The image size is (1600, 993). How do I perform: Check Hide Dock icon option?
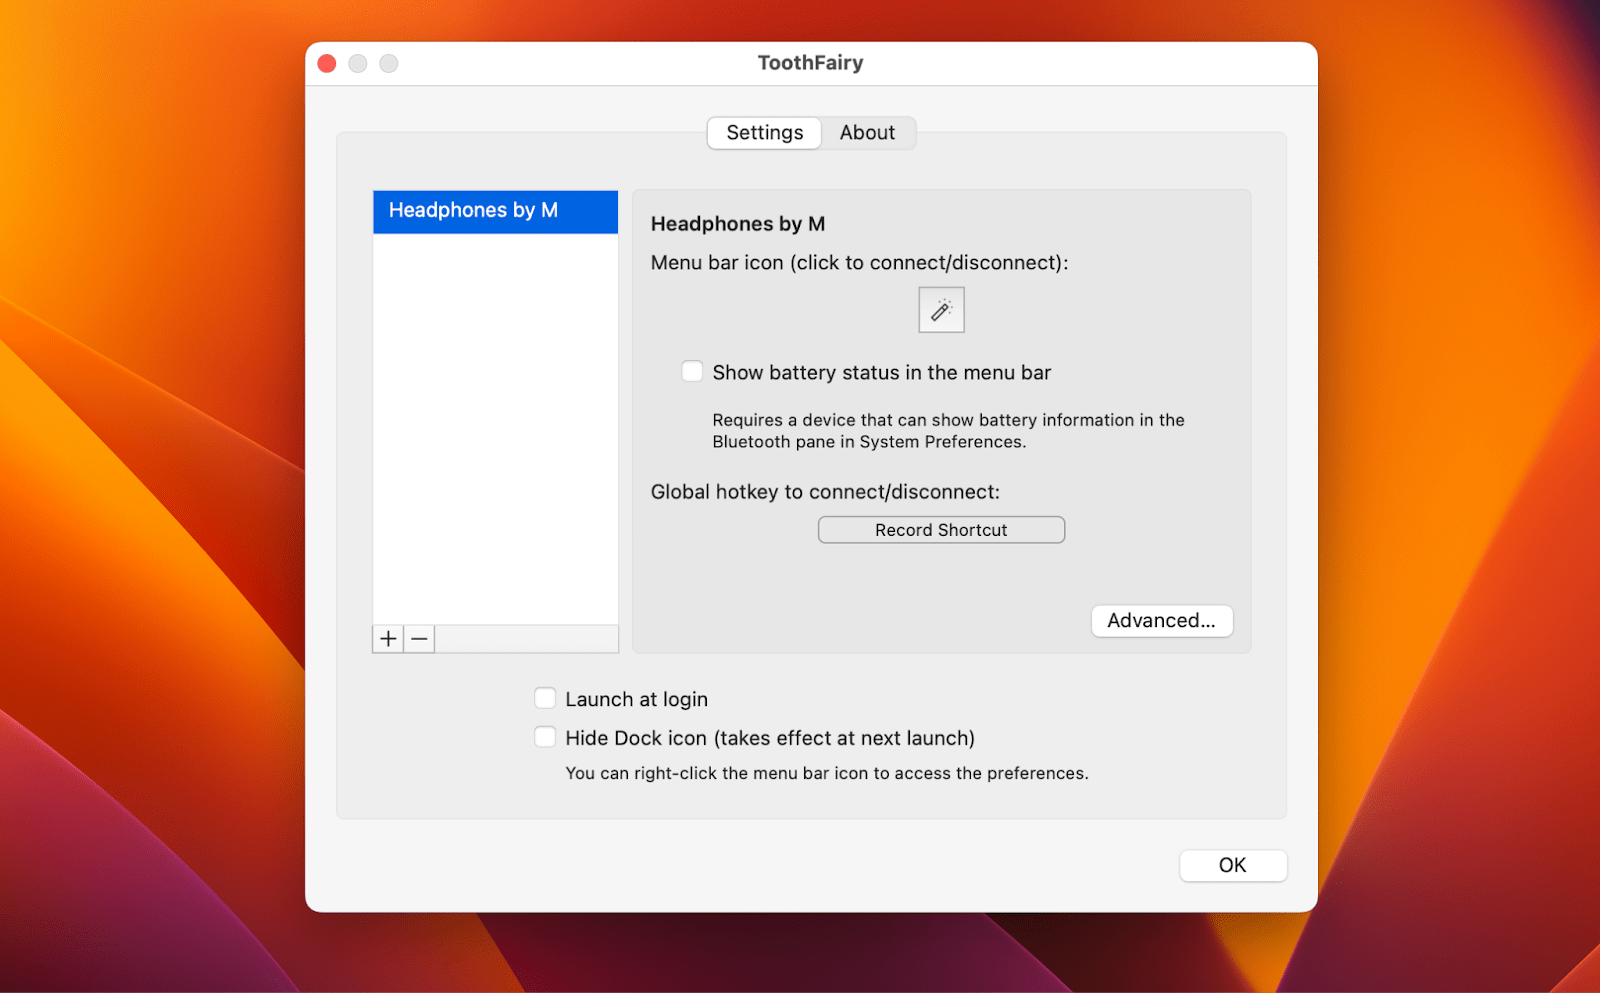545,736
